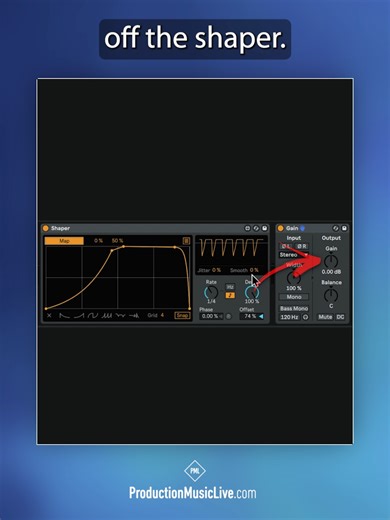Click the bass mono audition headphone icon

tap(305, 317)
